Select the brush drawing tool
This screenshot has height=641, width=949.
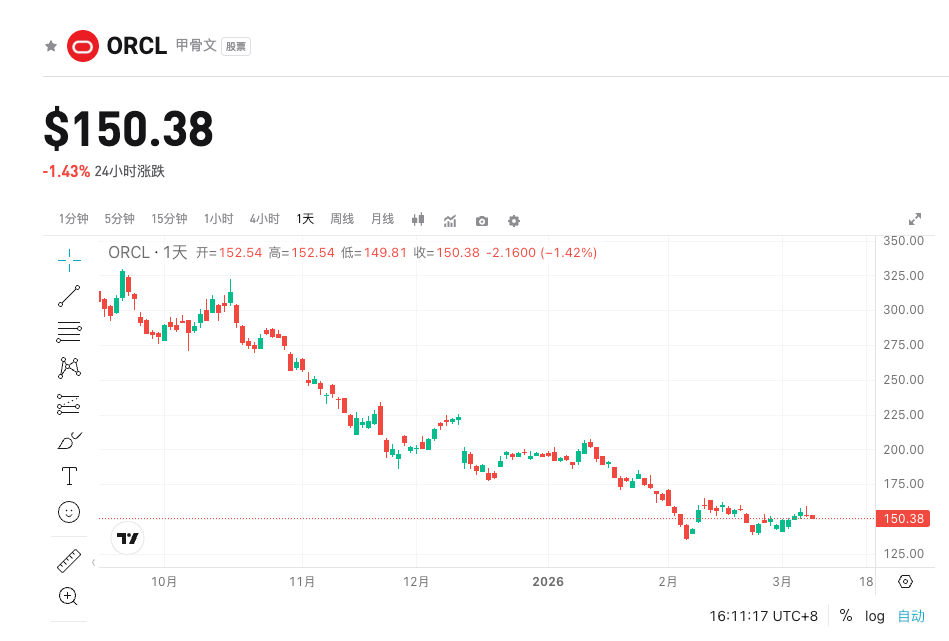(x=69, y=440)
